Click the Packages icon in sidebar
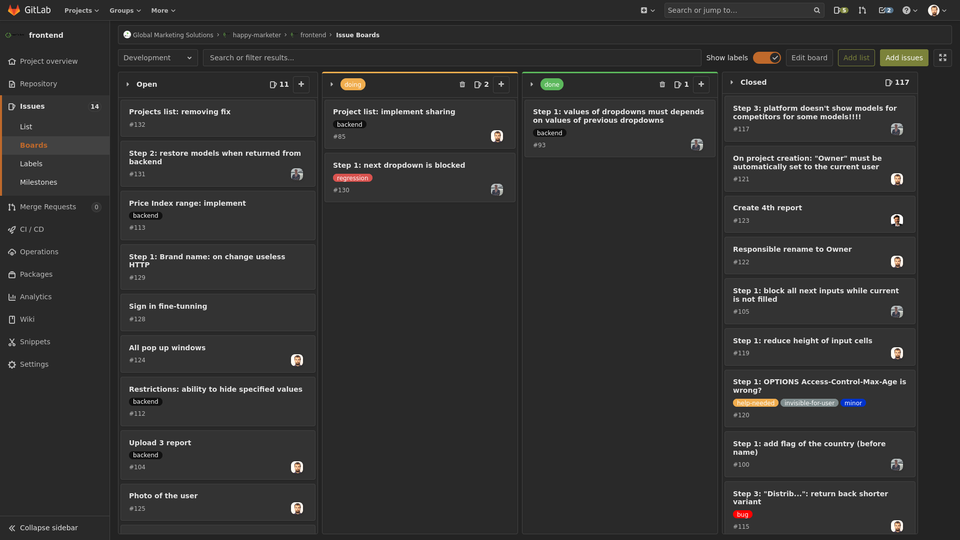The height and width of the screenshot is (540, 960). tap(12, 274)
